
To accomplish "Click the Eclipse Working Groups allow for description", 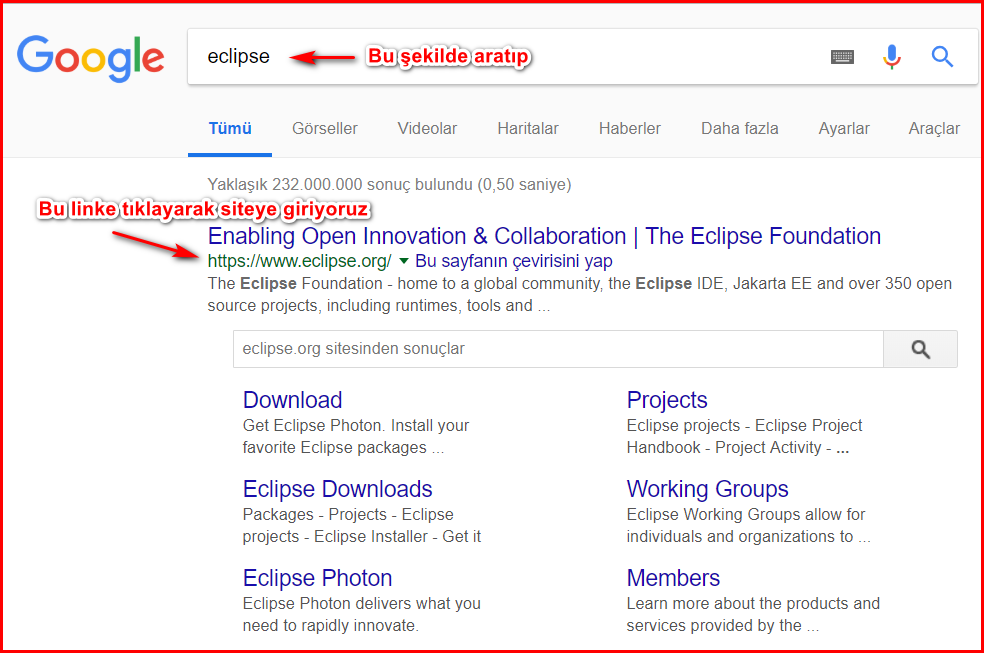I will (748, 526).
